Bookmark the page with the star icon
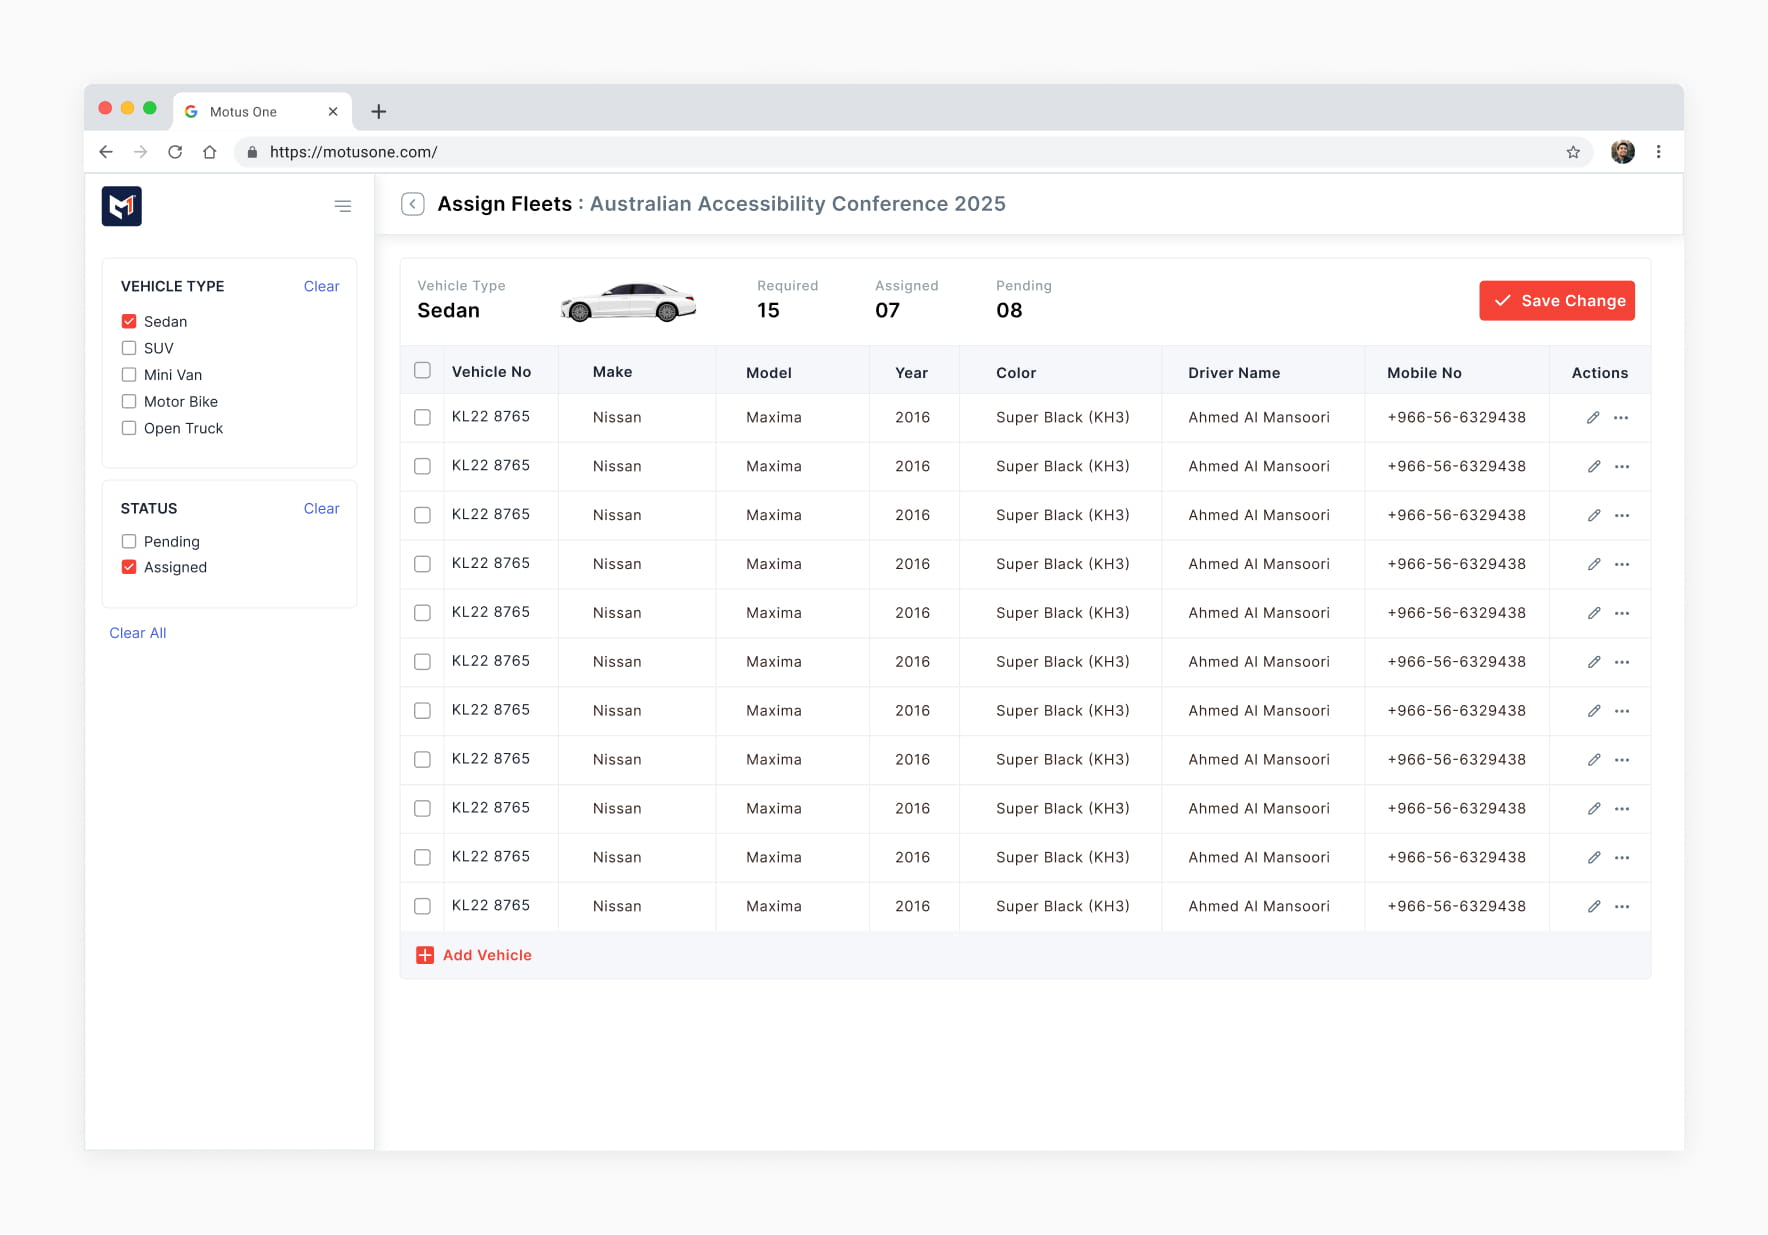This screenshot has height=1235, width=1768. [1573, 152]
